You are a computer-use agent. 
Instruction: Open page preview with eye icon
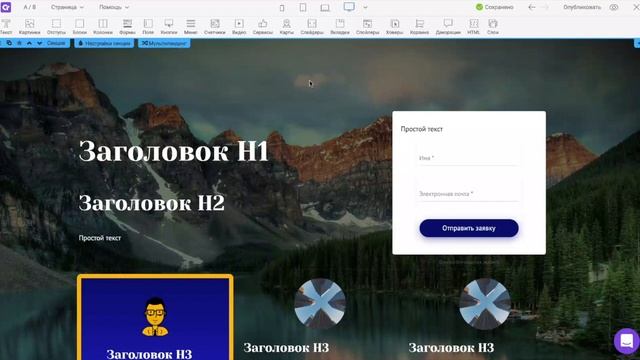pyautogui.click(x=614, y=7)
